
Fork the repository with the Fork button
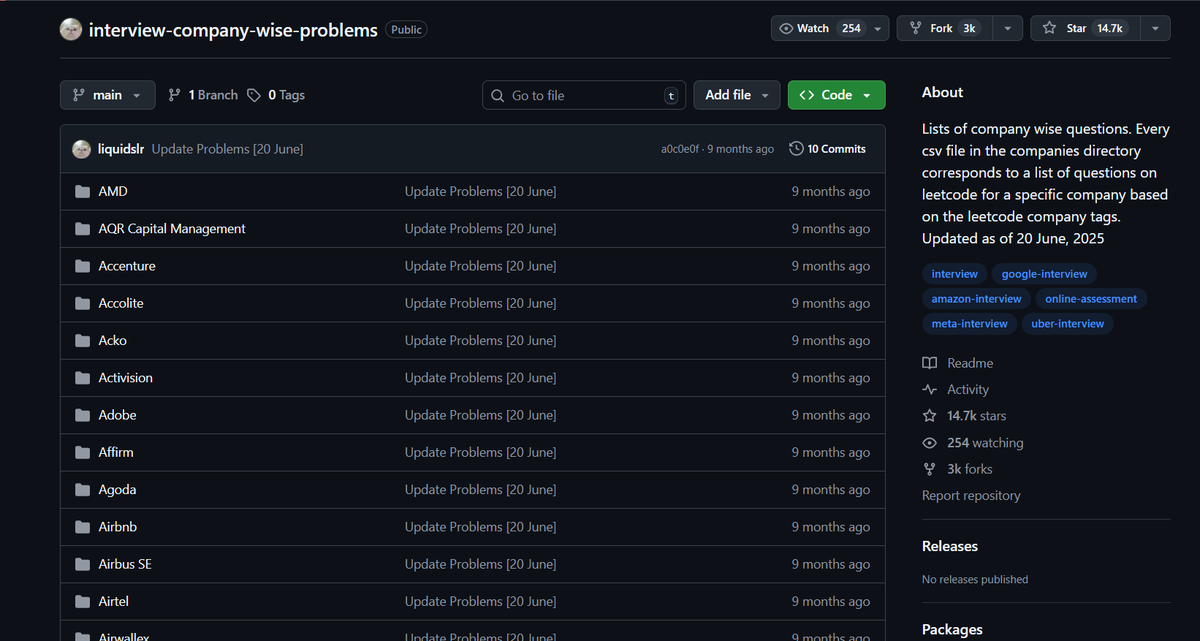pos(944,29)
